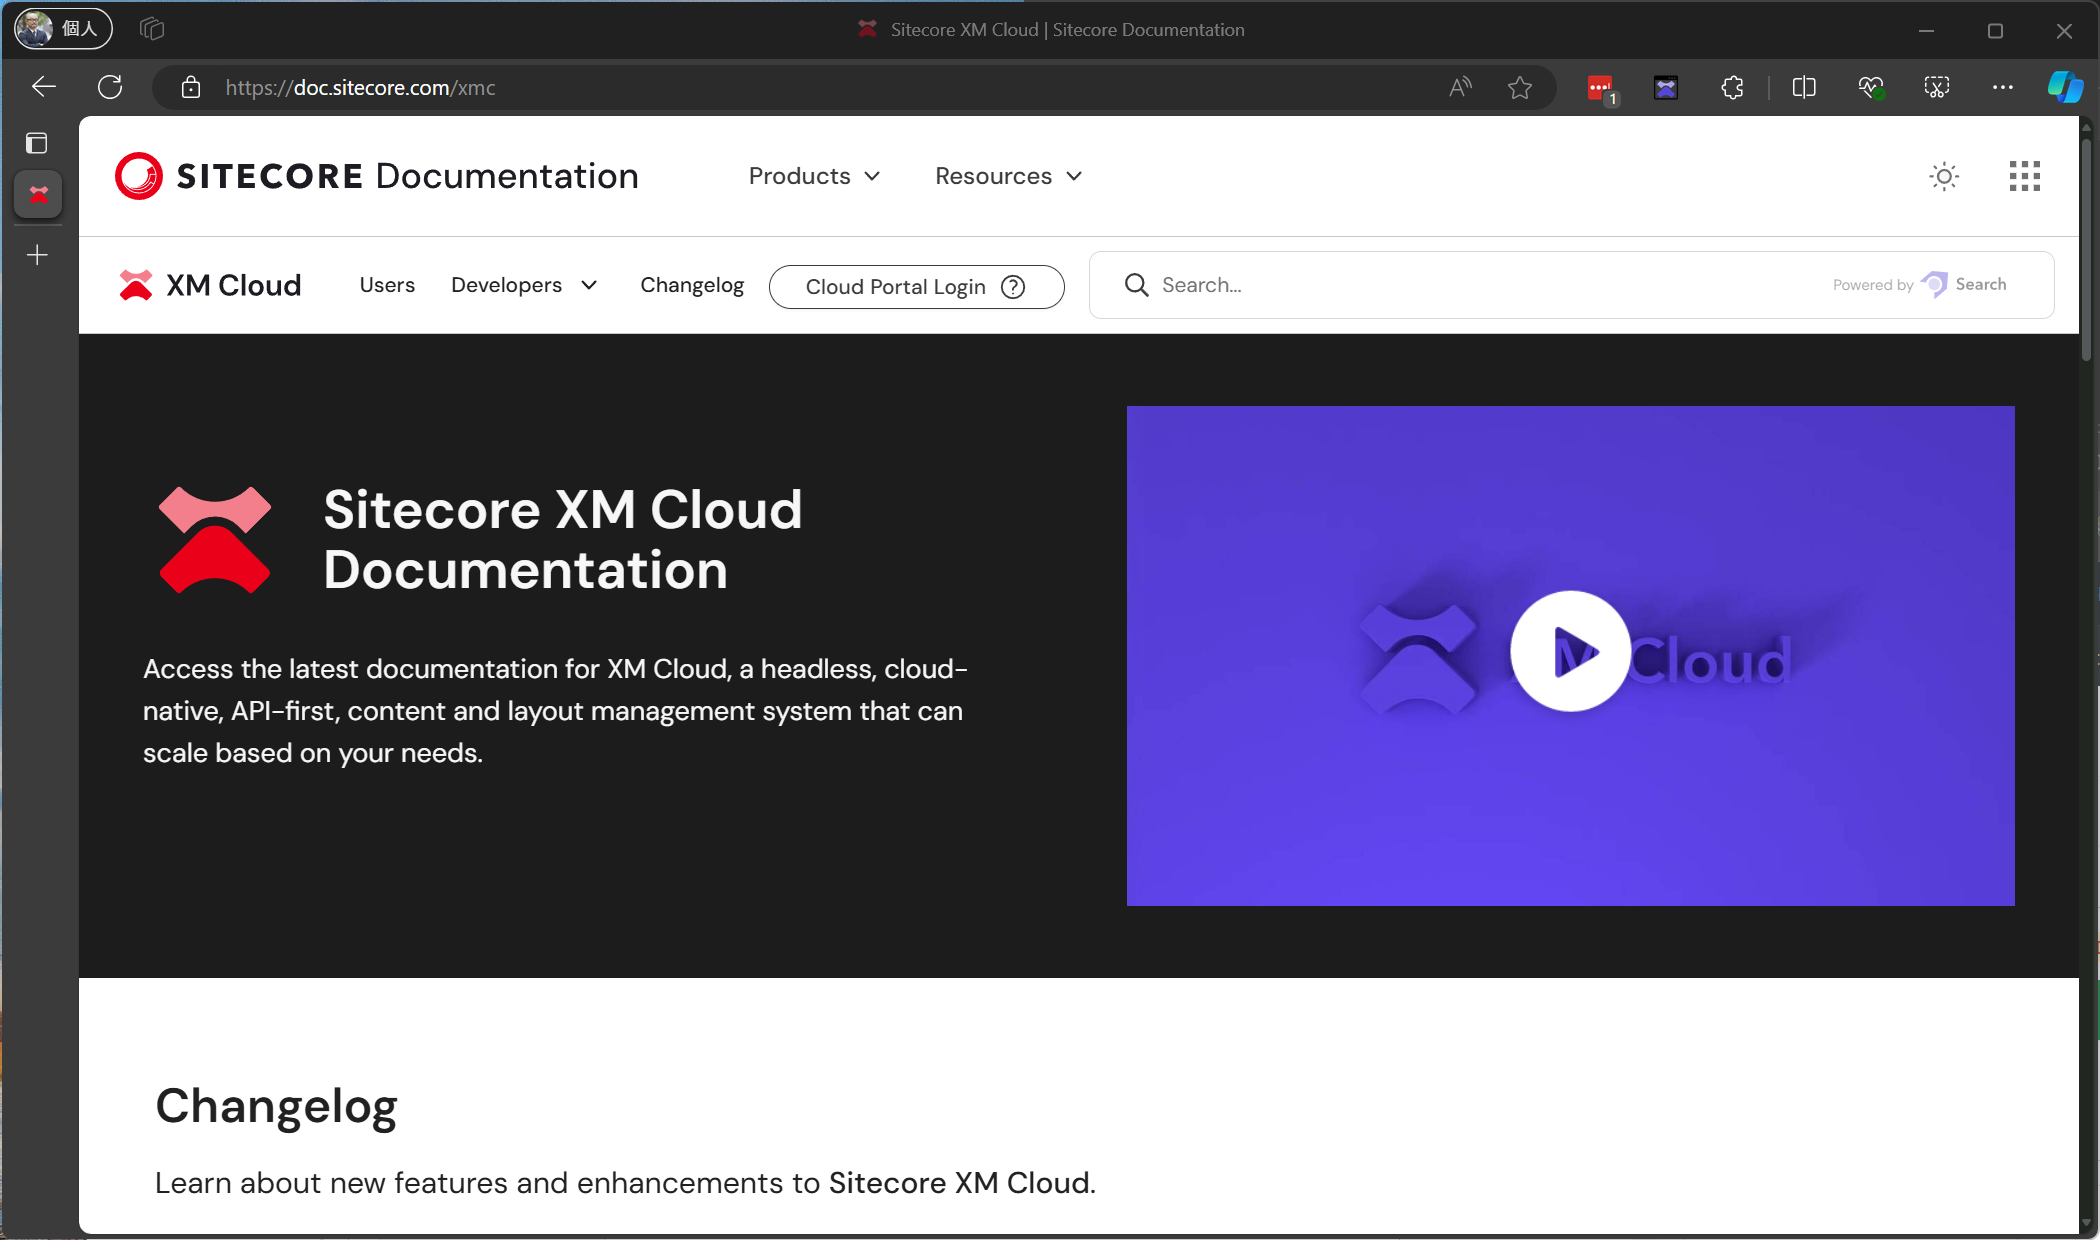View site information via the lock icon
The width and height of the screenshot is (2100, 1240).
tap(190, 87)
